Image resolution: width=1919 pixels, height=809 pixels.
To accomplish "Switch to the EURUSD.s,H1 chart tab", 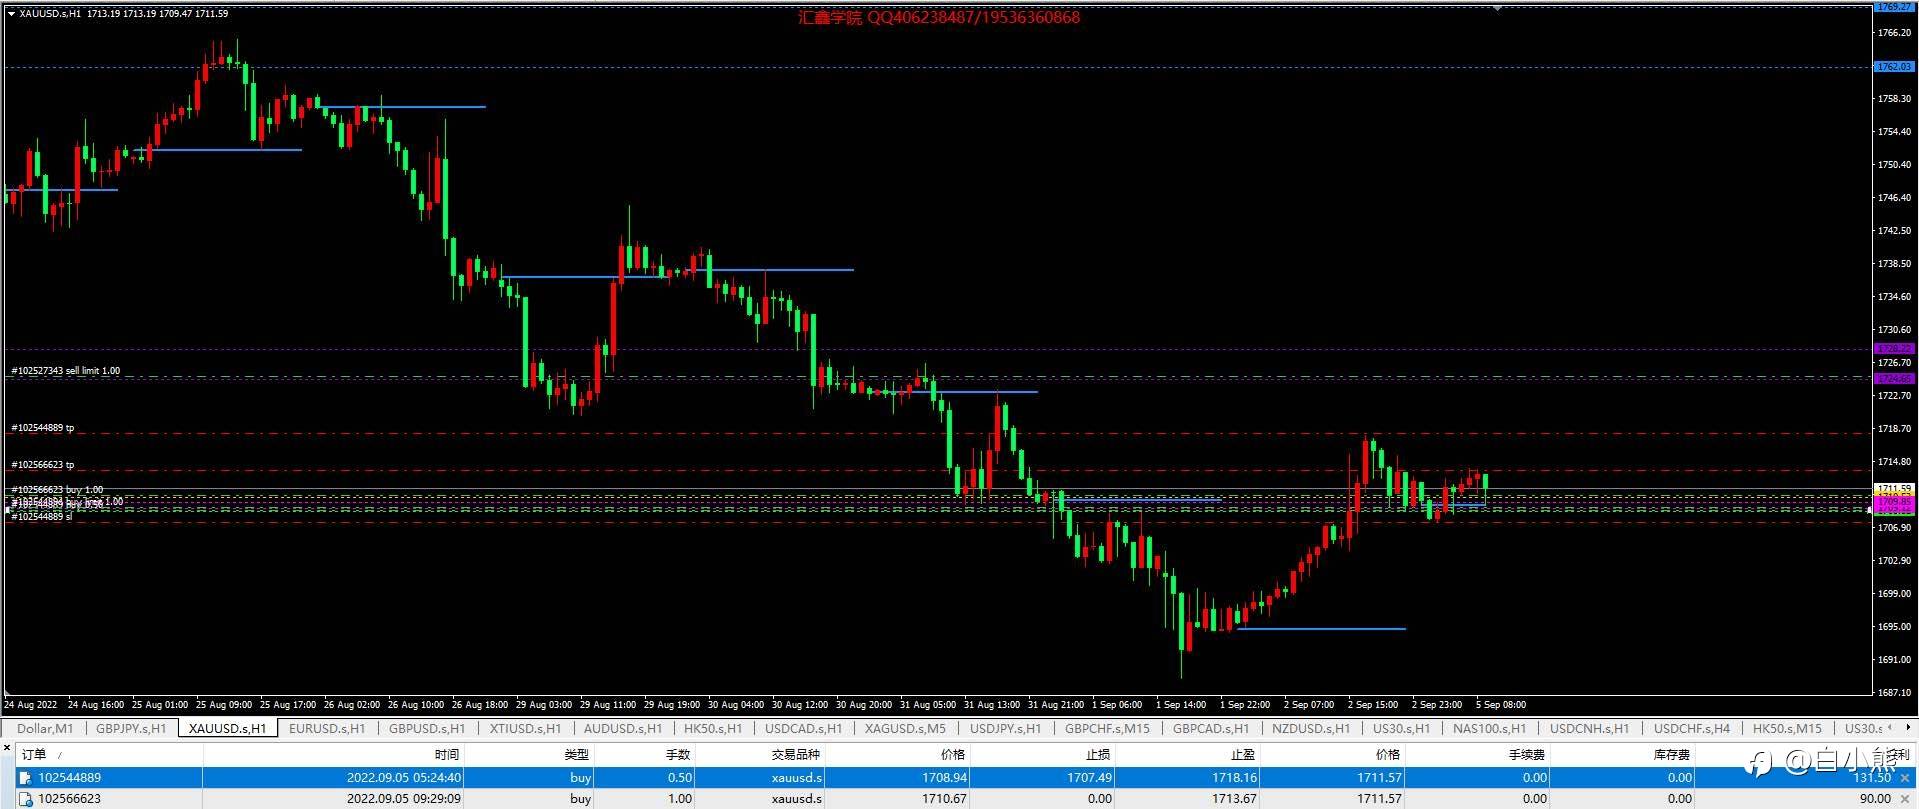I will [x=327, y=728].
